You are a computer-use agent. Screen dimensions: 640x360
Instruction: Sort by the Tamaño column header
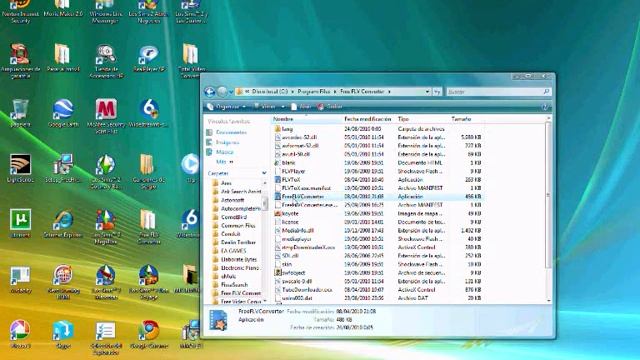[466, 119]
